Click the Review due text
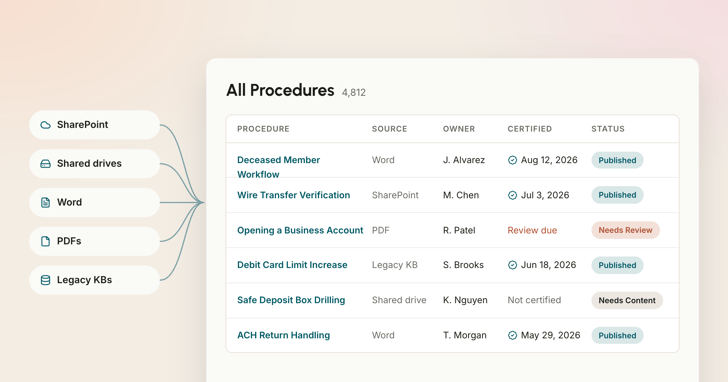 point(532,230)
